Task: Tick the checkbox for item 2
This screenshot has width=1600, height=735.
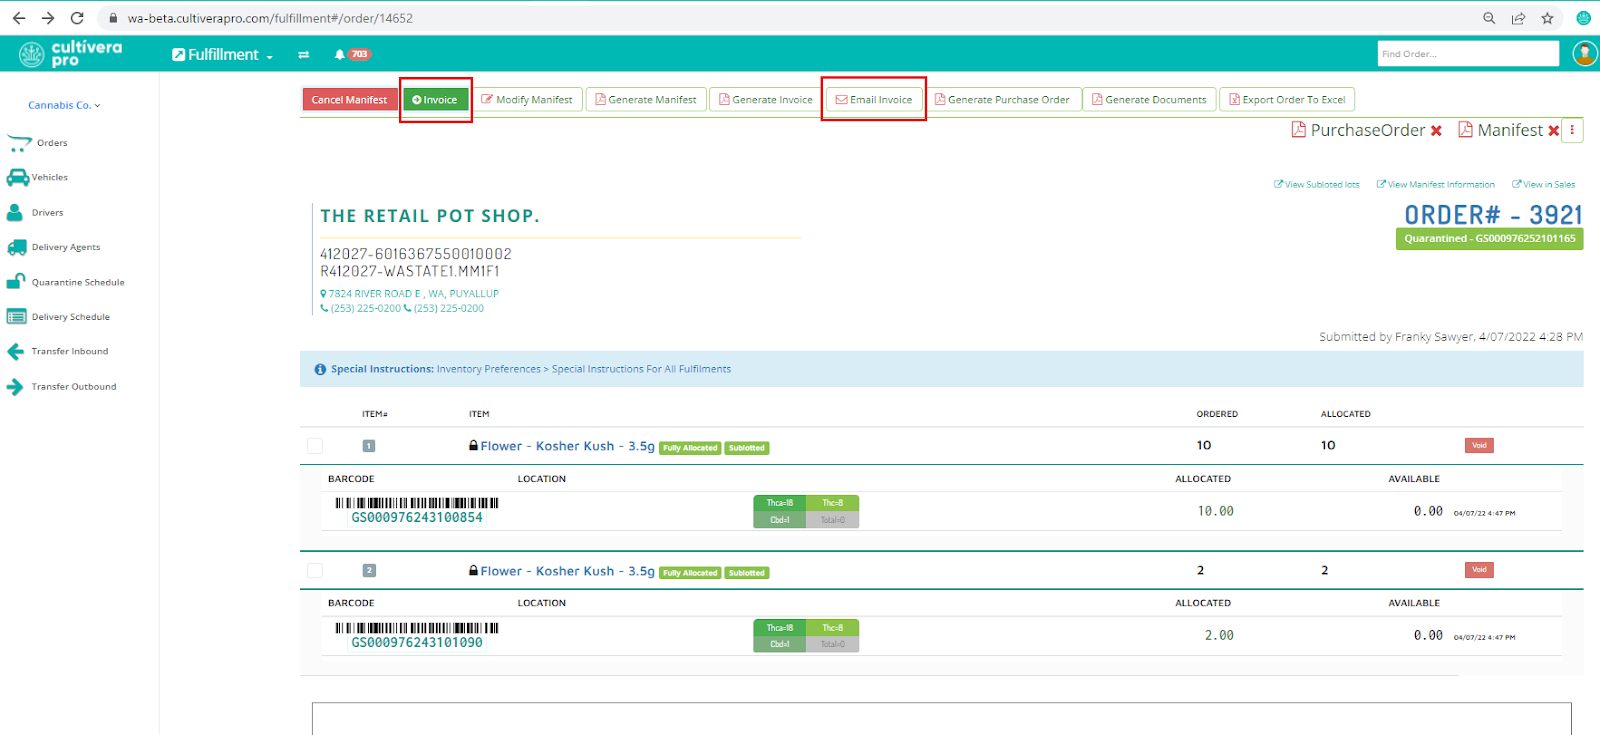Action: coord(315,571)
